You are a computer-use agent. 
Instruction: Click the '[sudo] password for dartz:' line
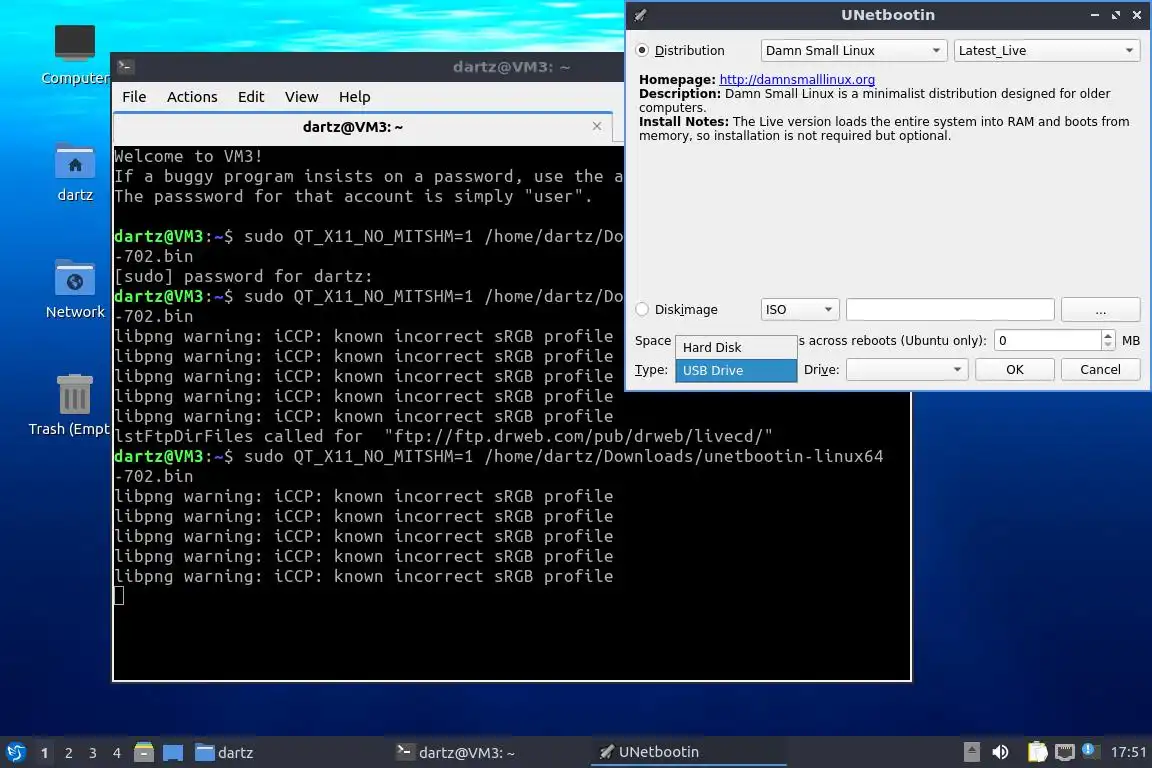pyautogui.click(x=243, y=276)
